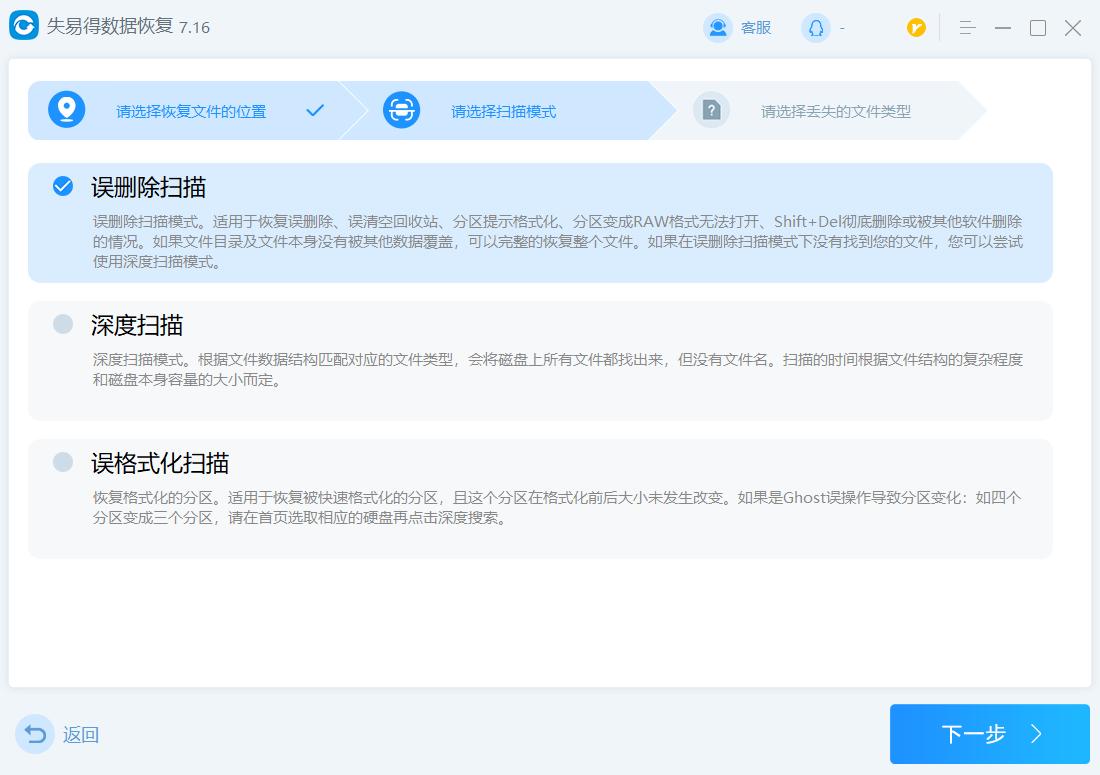
Task: Click the circular return arrow icon at bottom left
Action: click(x=35, y=734)
